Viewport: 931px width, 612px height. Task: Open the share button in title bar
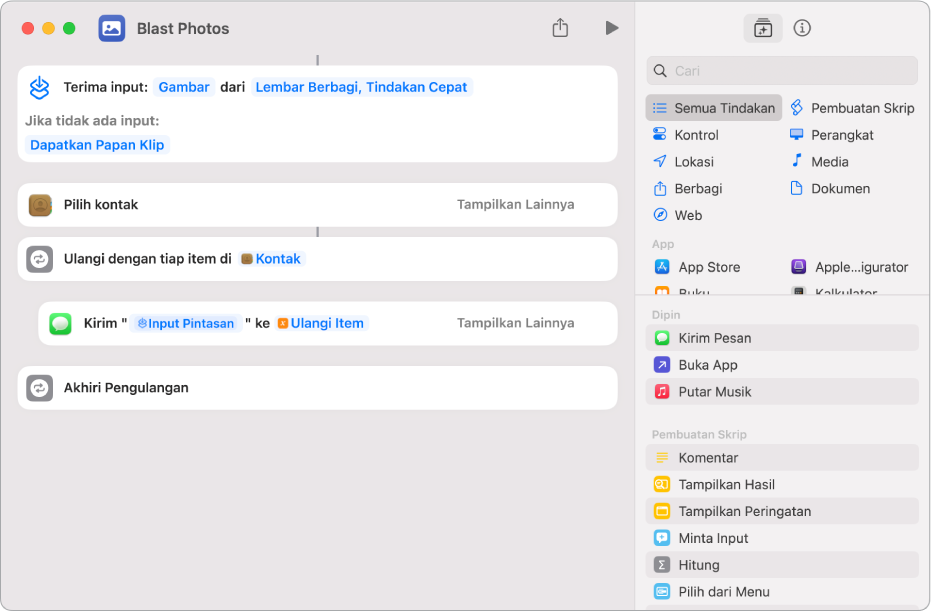560,28
